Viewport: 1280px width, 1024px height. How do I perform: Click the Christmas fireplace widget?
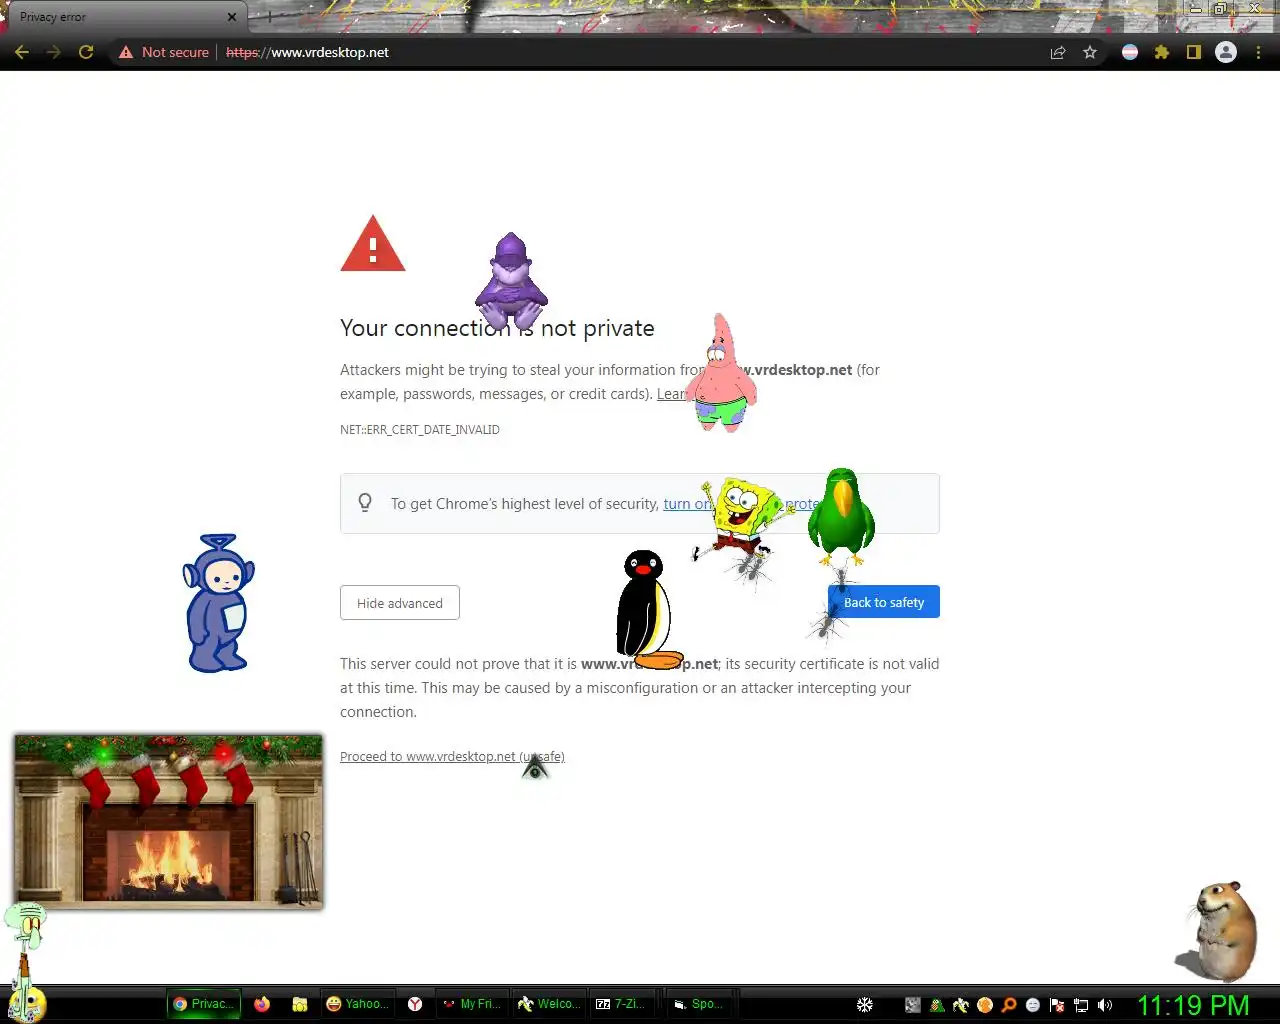(168, 821)
